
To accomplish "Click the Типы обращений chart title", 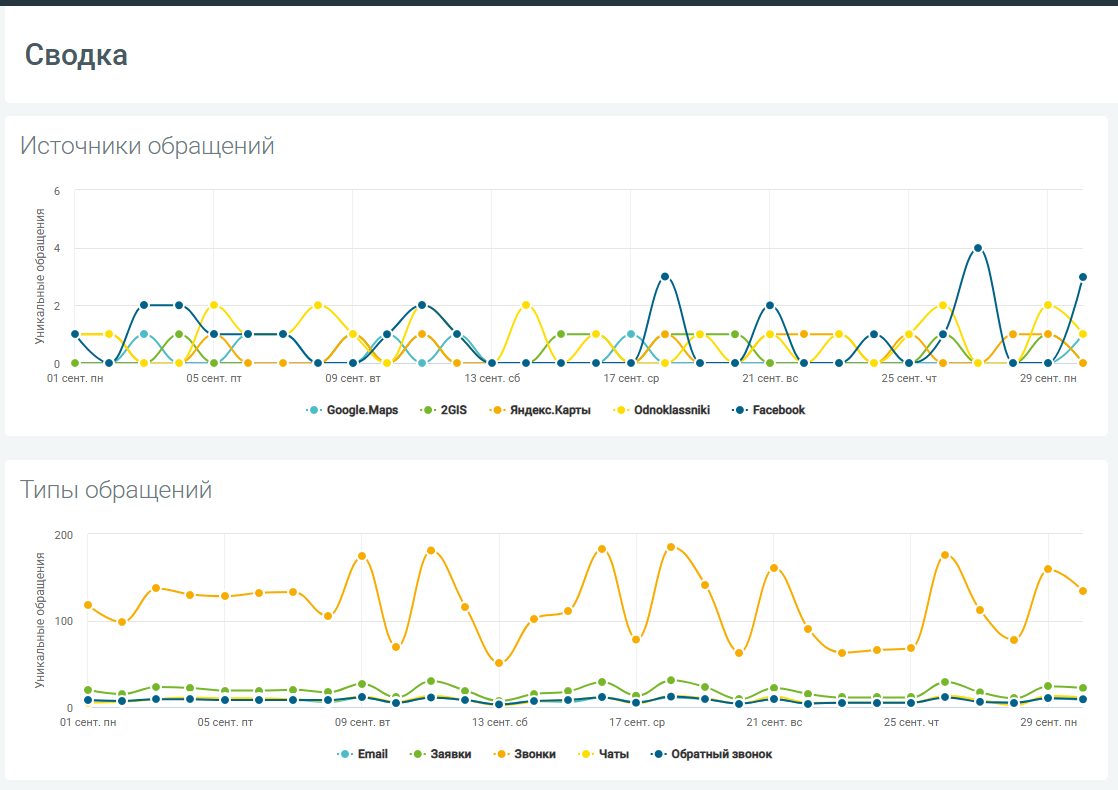I will [x=116, y=490].
